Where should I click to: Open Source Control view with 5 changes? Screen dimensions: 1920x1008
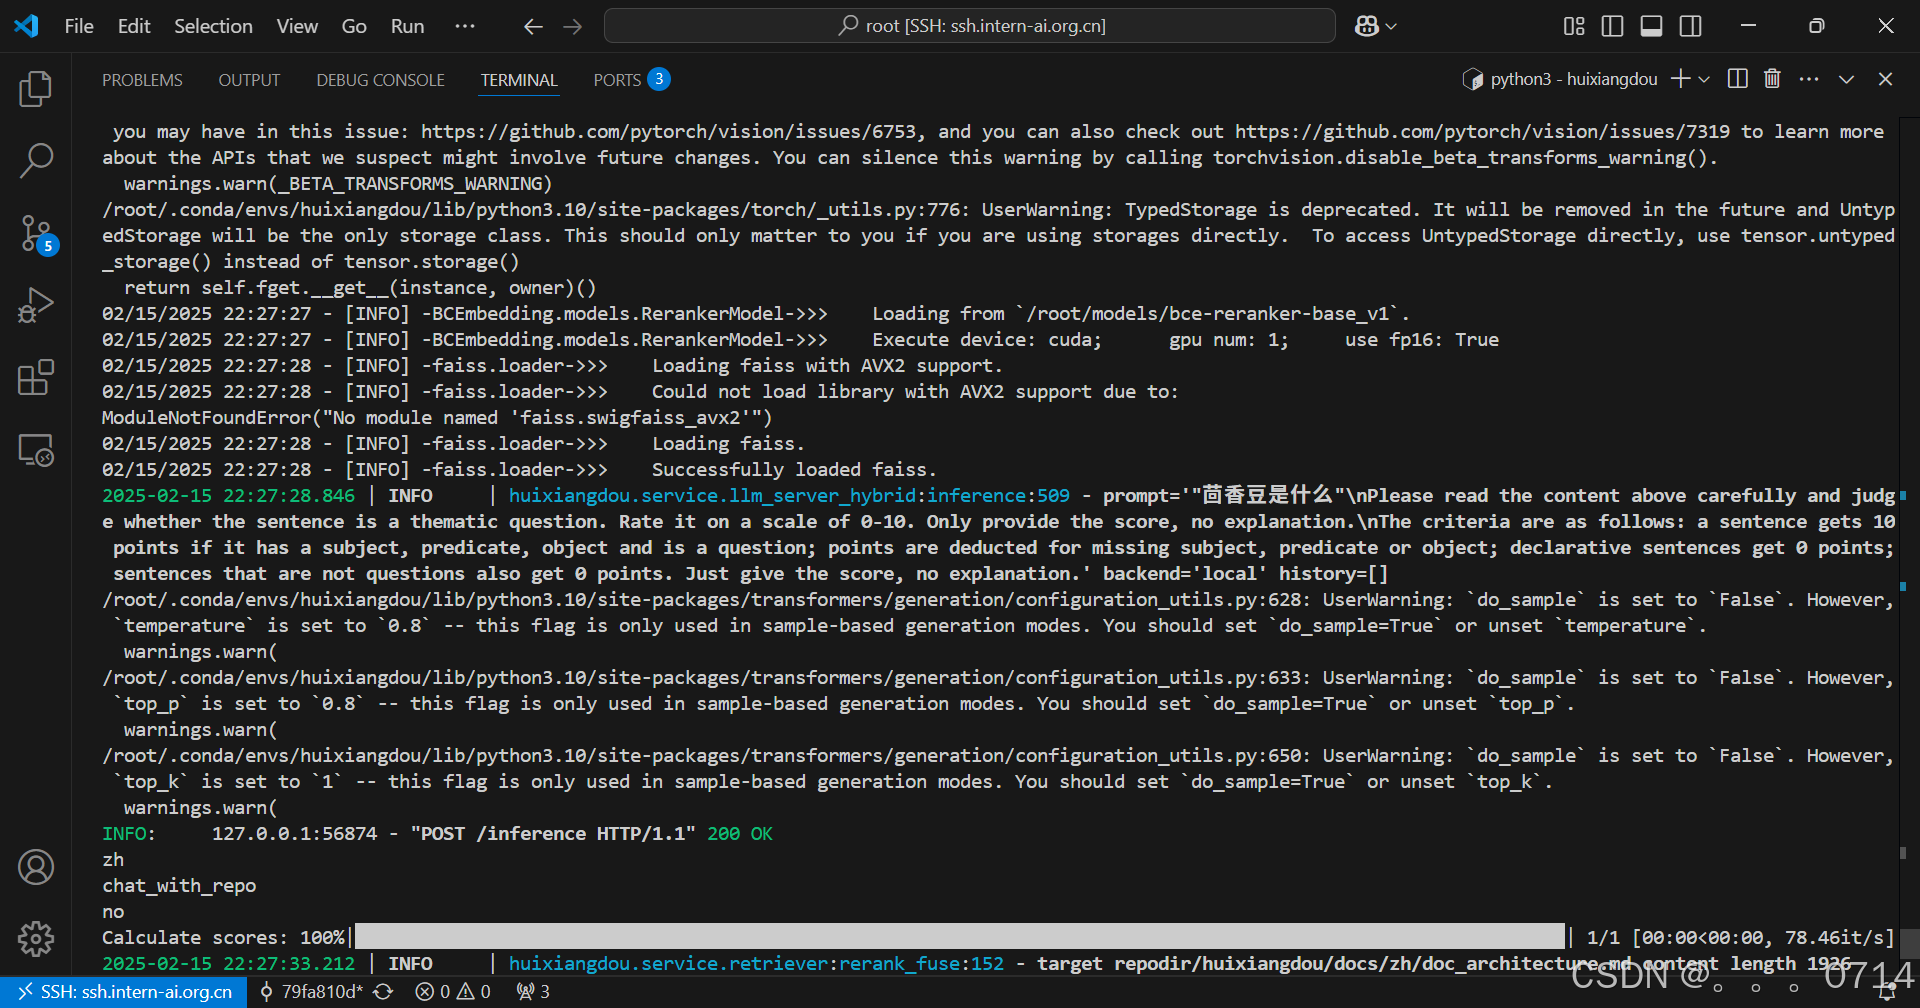click(36, 233)
